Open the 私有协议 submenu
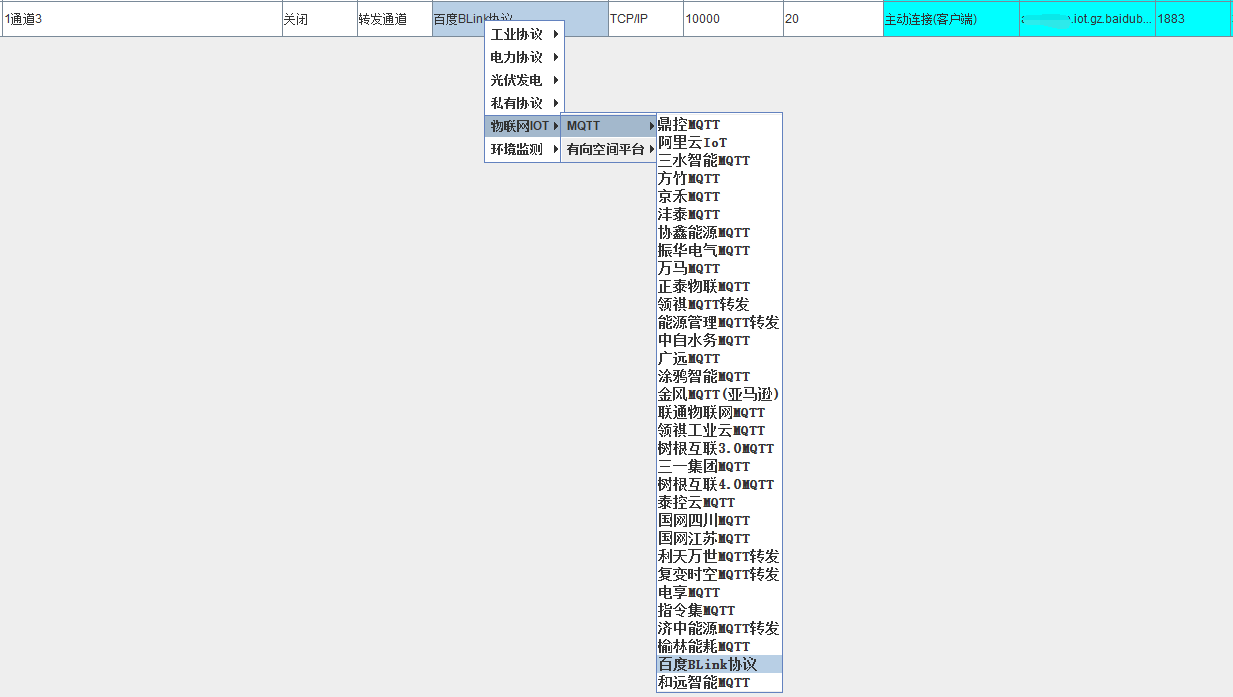This screenshot has height=697, width=1233. point(524,103)
